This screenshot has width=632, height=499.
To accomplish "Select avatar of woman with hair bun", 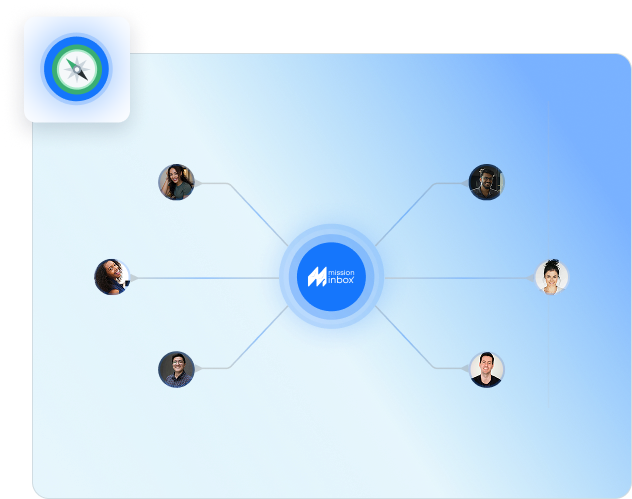I will point(552,277).
